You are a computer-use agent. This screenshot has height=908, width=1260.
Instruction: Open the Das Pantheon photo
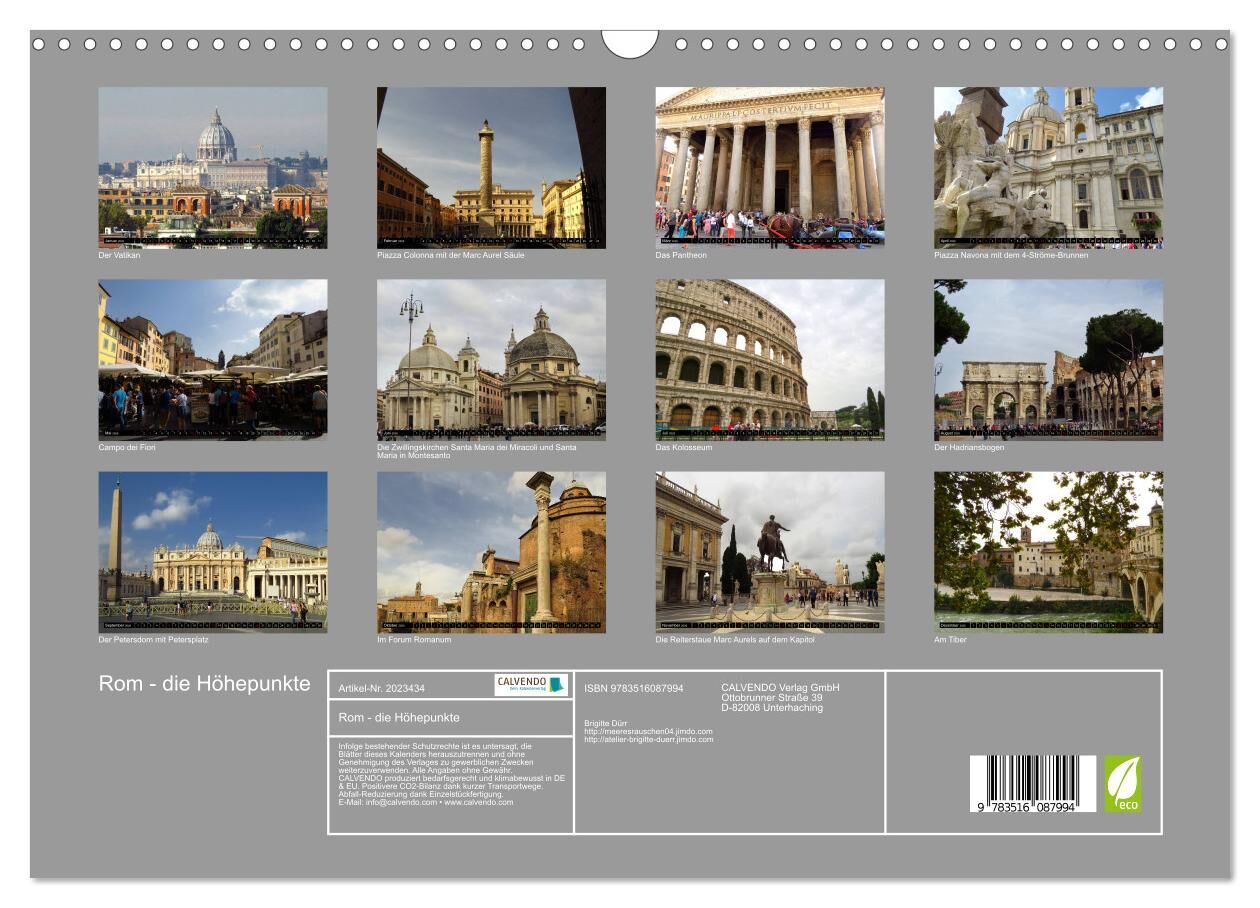click(769, 167)
